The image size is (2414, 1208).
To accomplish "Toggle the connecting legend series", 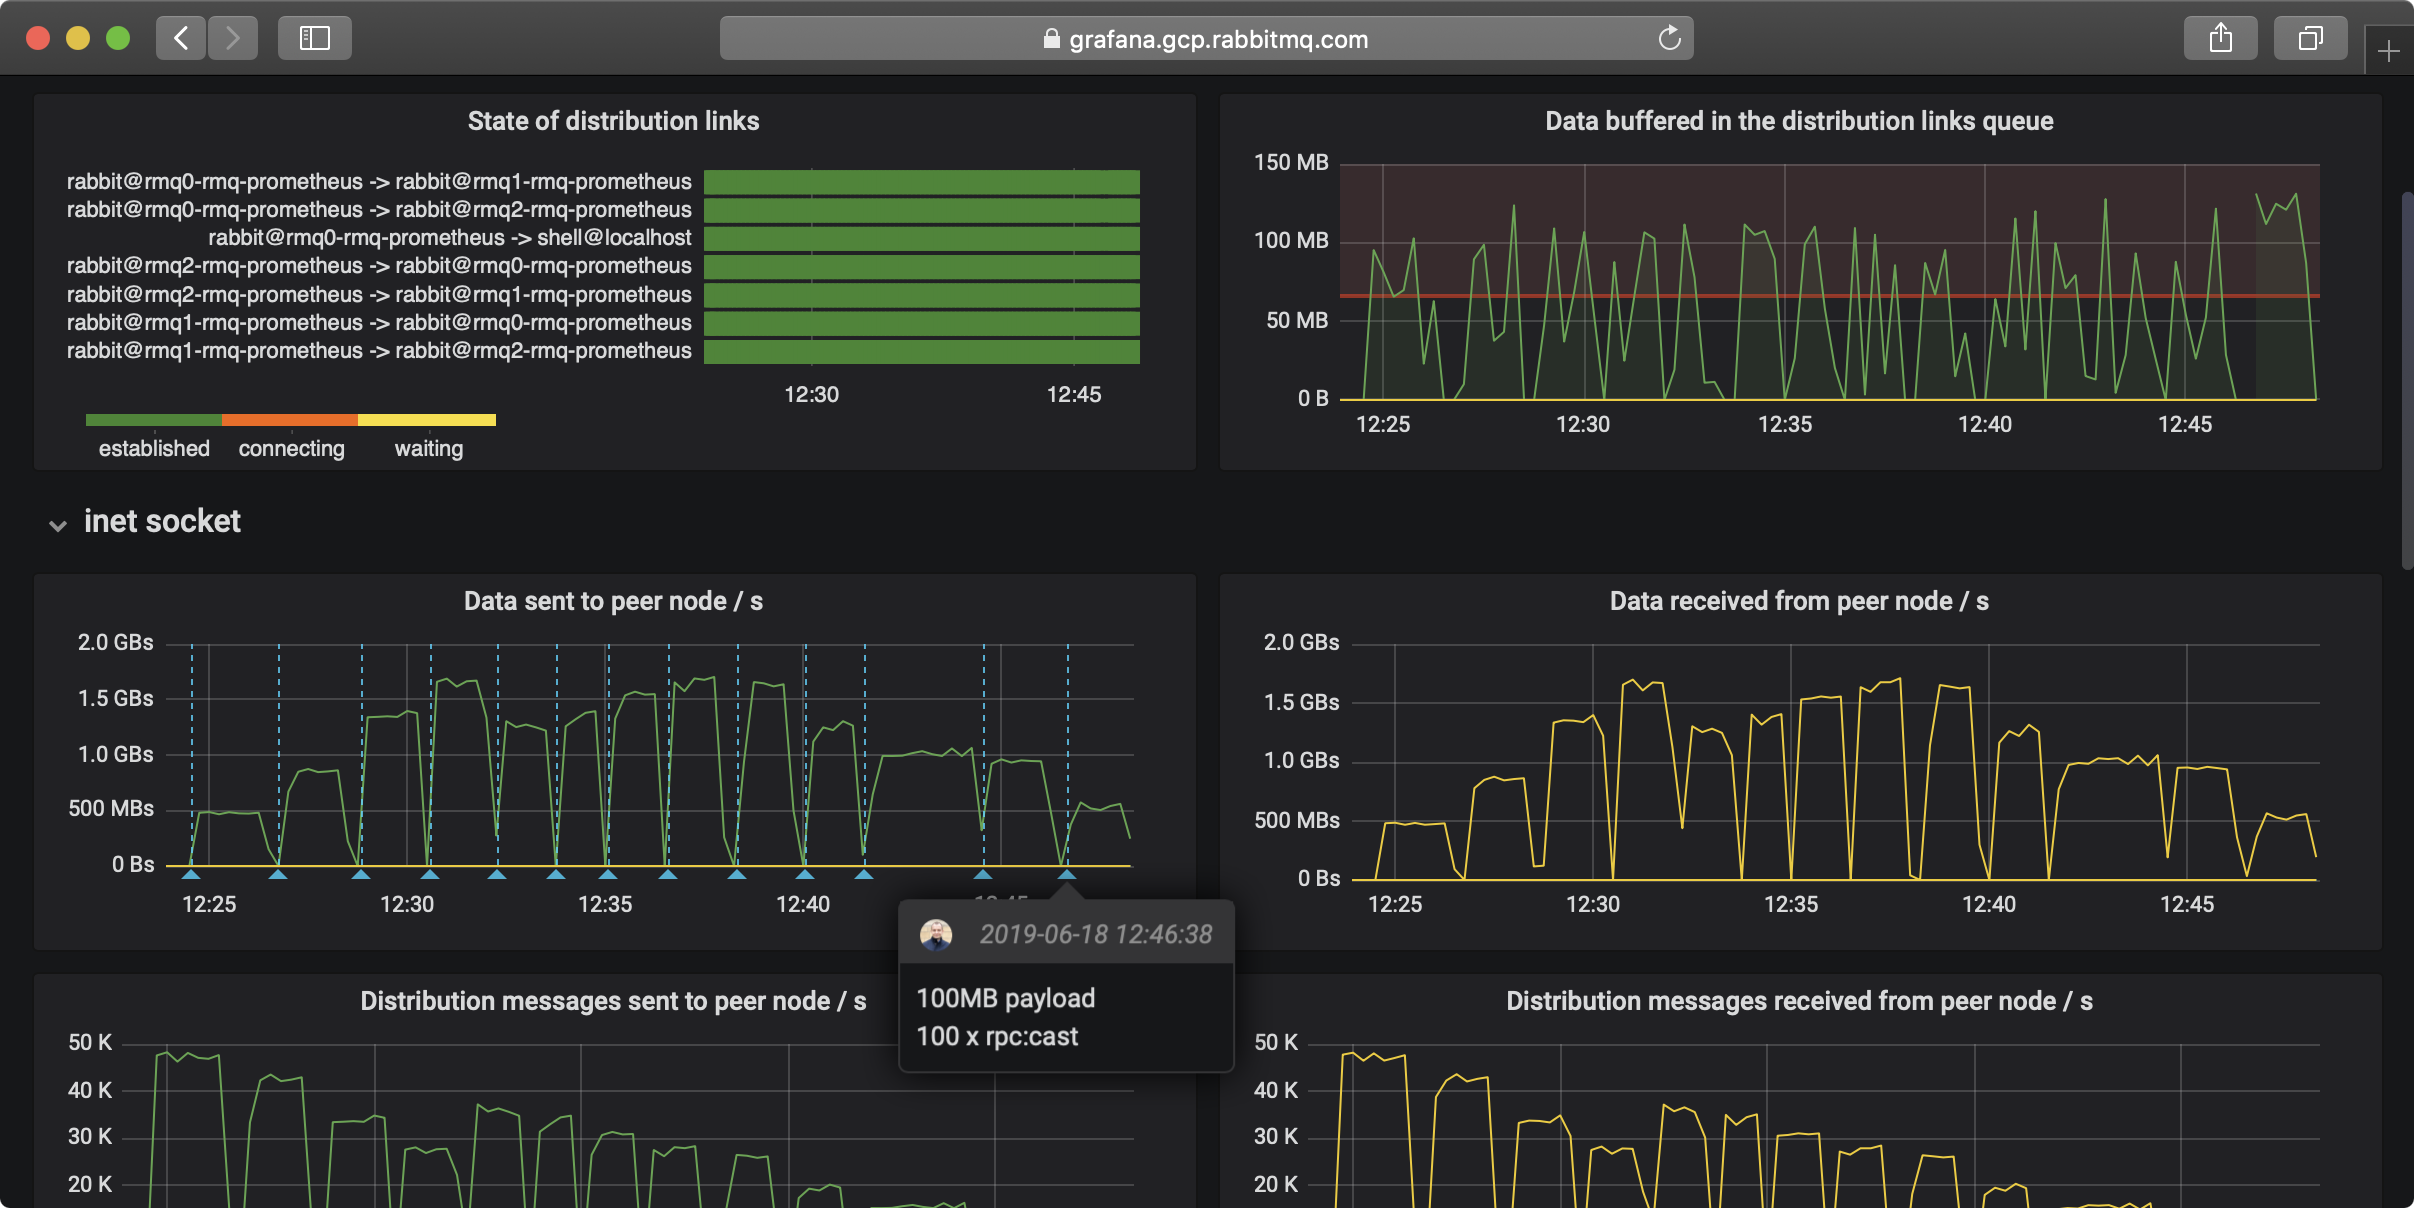I will tap(291, 448).
